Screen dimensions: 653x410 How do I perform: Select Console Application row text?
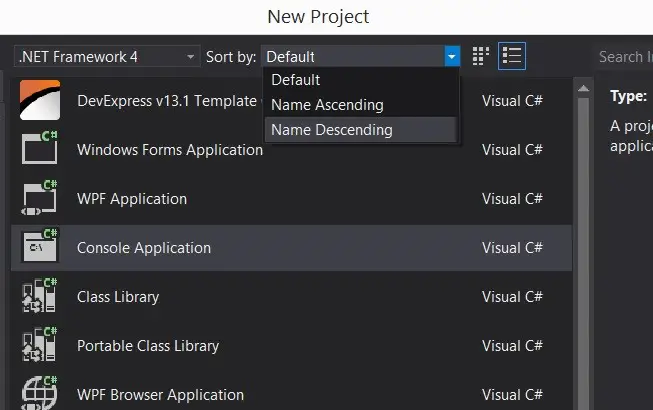click(144, 248)
